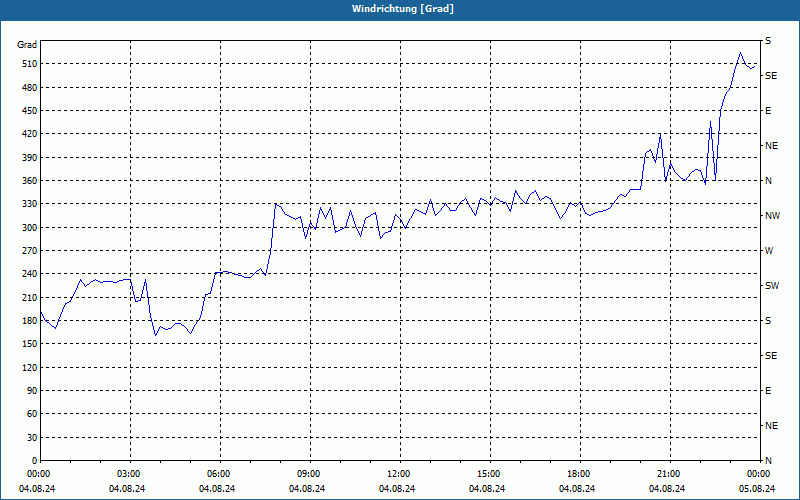Image resolution: width=800 pixels, height=500 pixels.
Task: Click the 120 left-axis label
Action: click(x=30, y=367)
